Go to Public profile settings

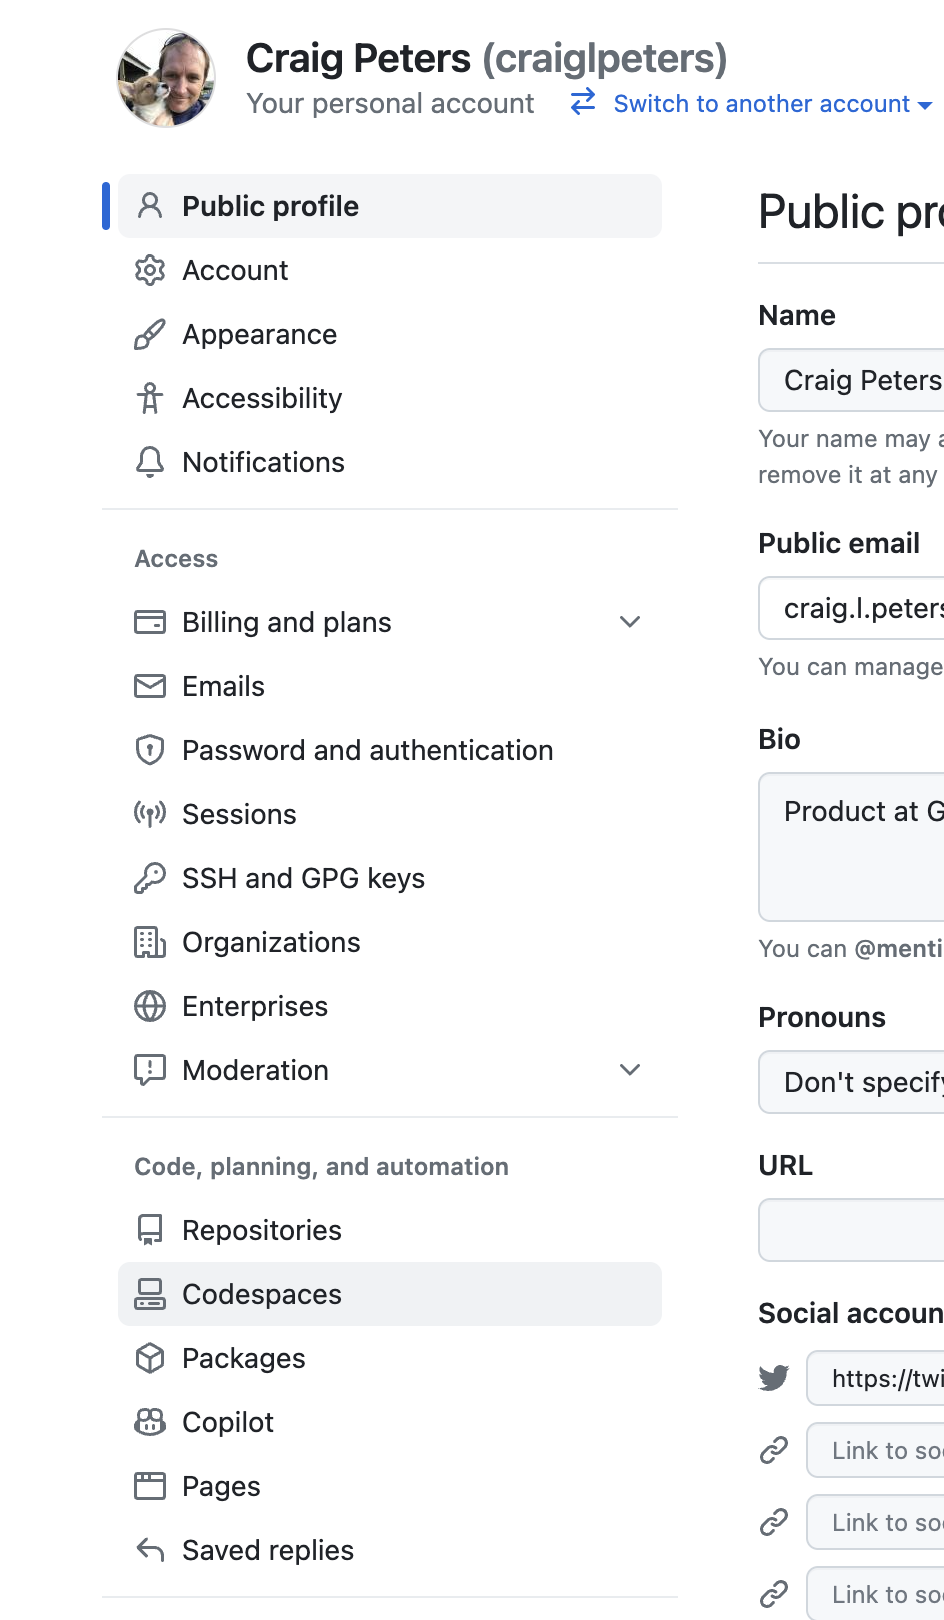[270, 206]
